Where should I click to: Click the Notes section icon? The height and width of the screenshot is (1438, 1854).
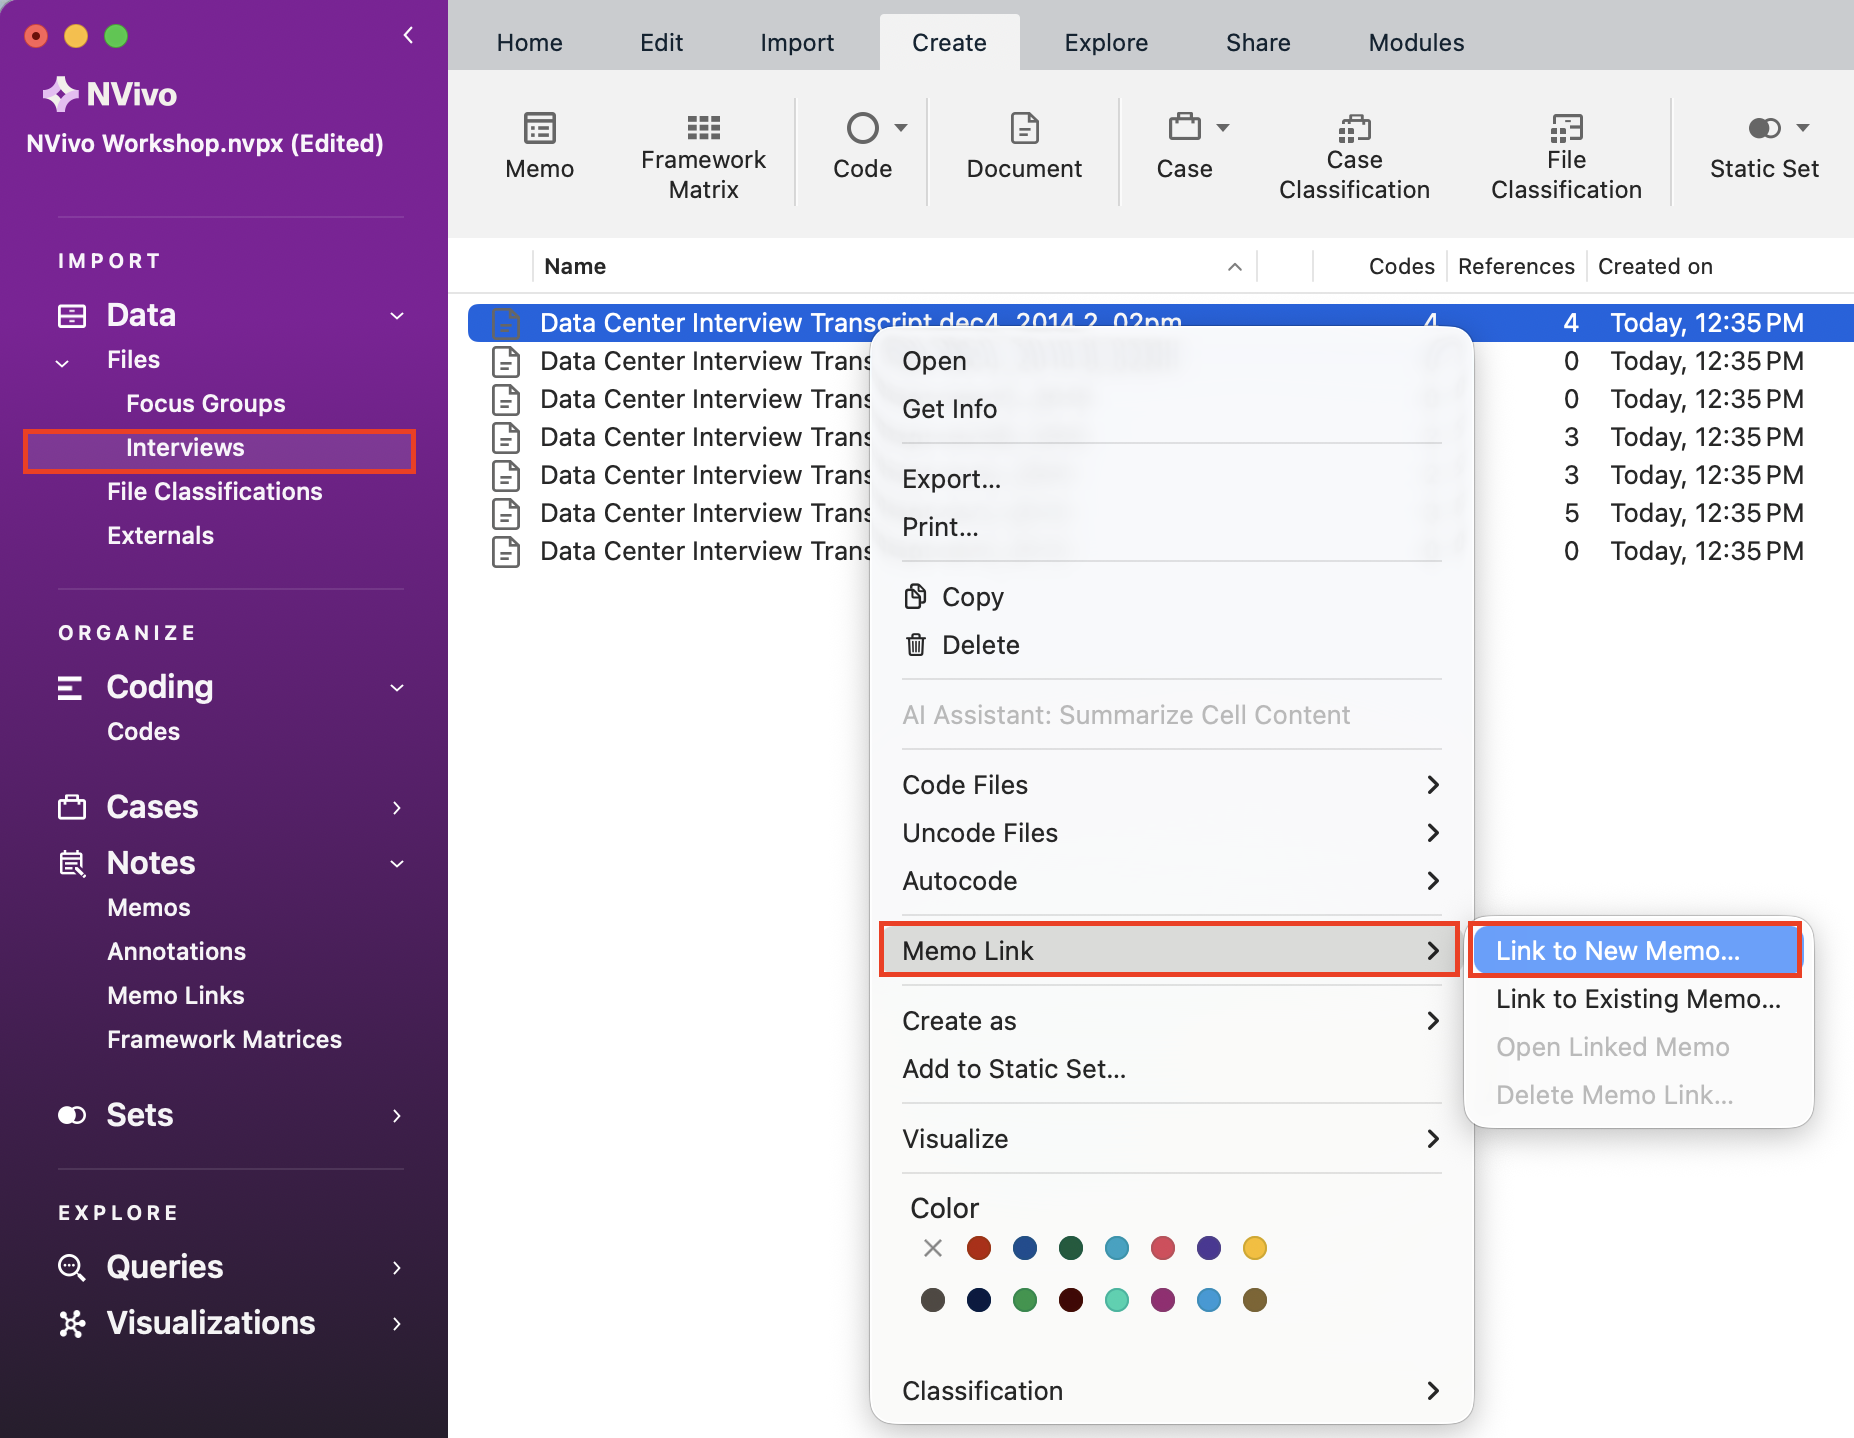coord(72,863)
